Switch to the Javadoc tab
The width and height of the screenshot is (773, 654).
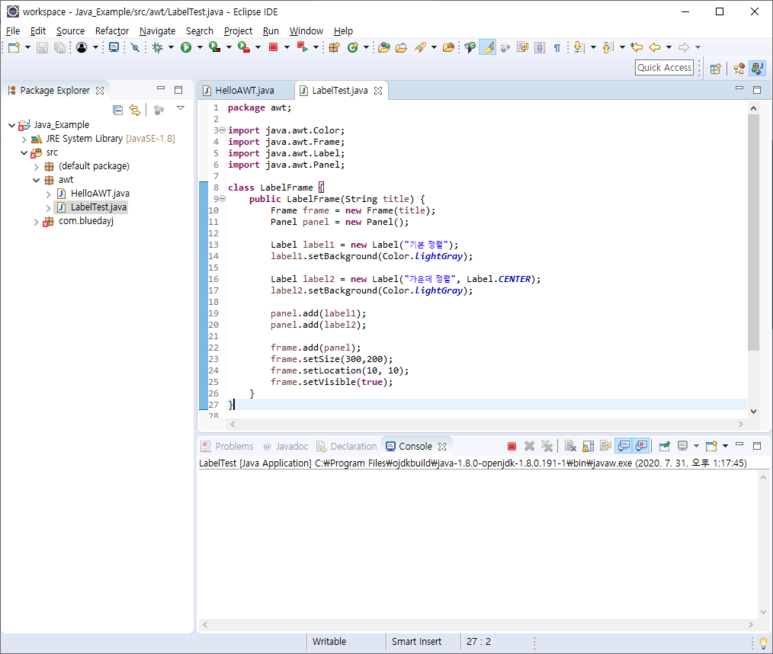click(286, 447)
